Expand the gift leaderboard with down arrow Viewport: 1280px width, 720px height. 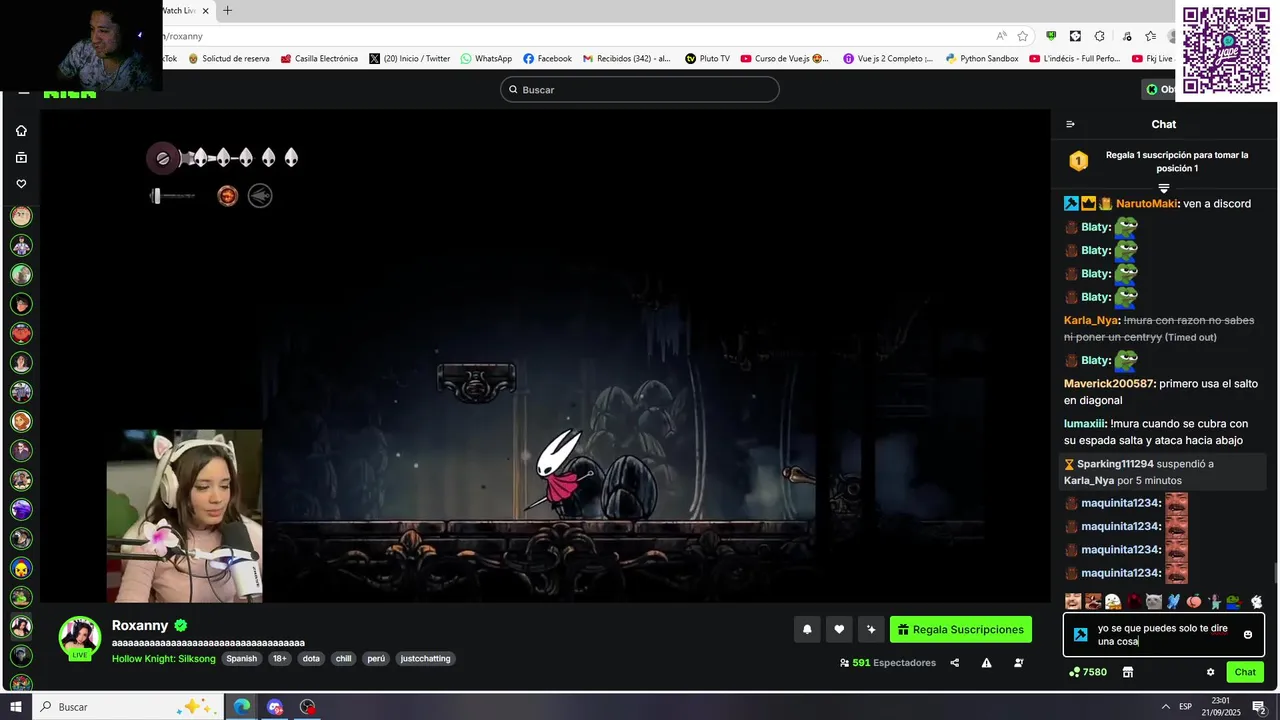pyautogui.click(x=1163, y=188)
